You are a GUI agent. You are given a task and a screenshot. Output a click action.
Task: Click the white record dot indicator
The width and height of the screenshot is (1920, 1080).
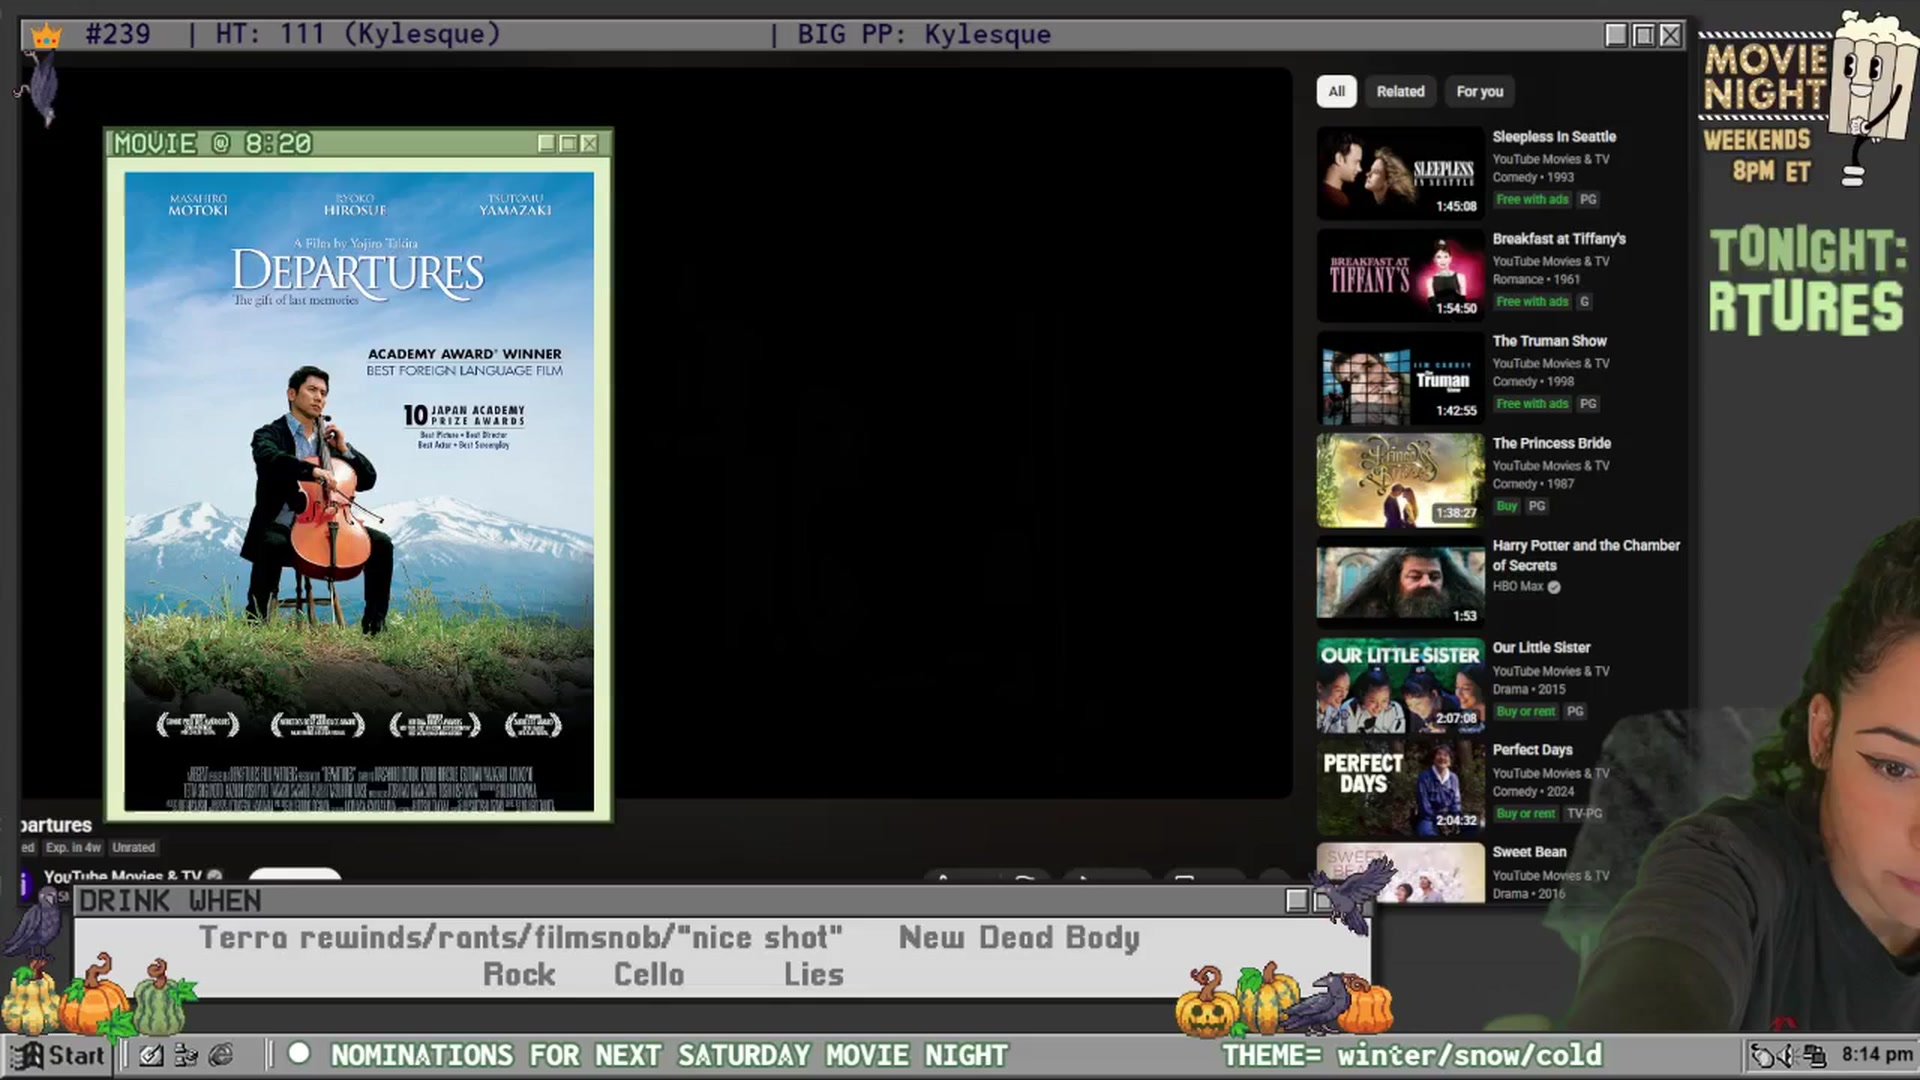tap(299, 1053)
